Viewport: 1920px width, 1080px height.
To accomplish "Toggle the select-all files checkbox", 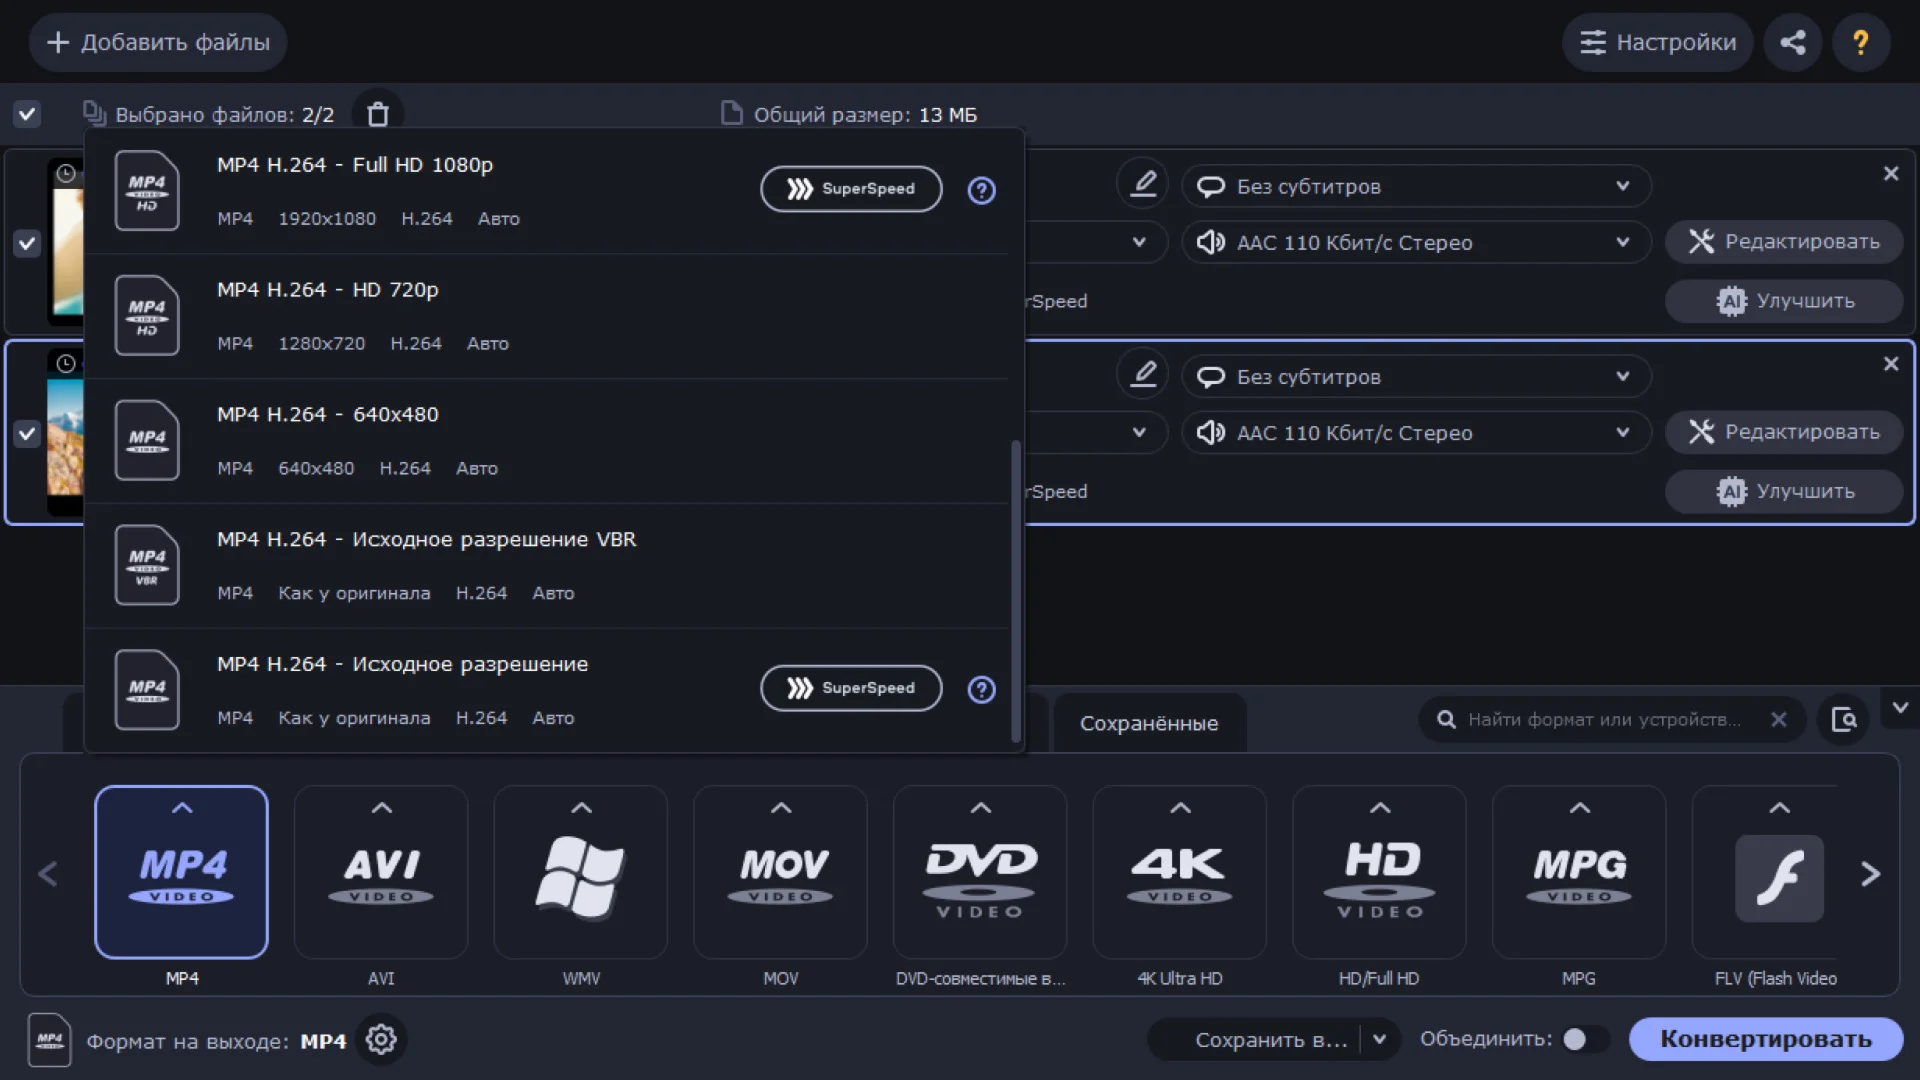I will click(27, 114).
